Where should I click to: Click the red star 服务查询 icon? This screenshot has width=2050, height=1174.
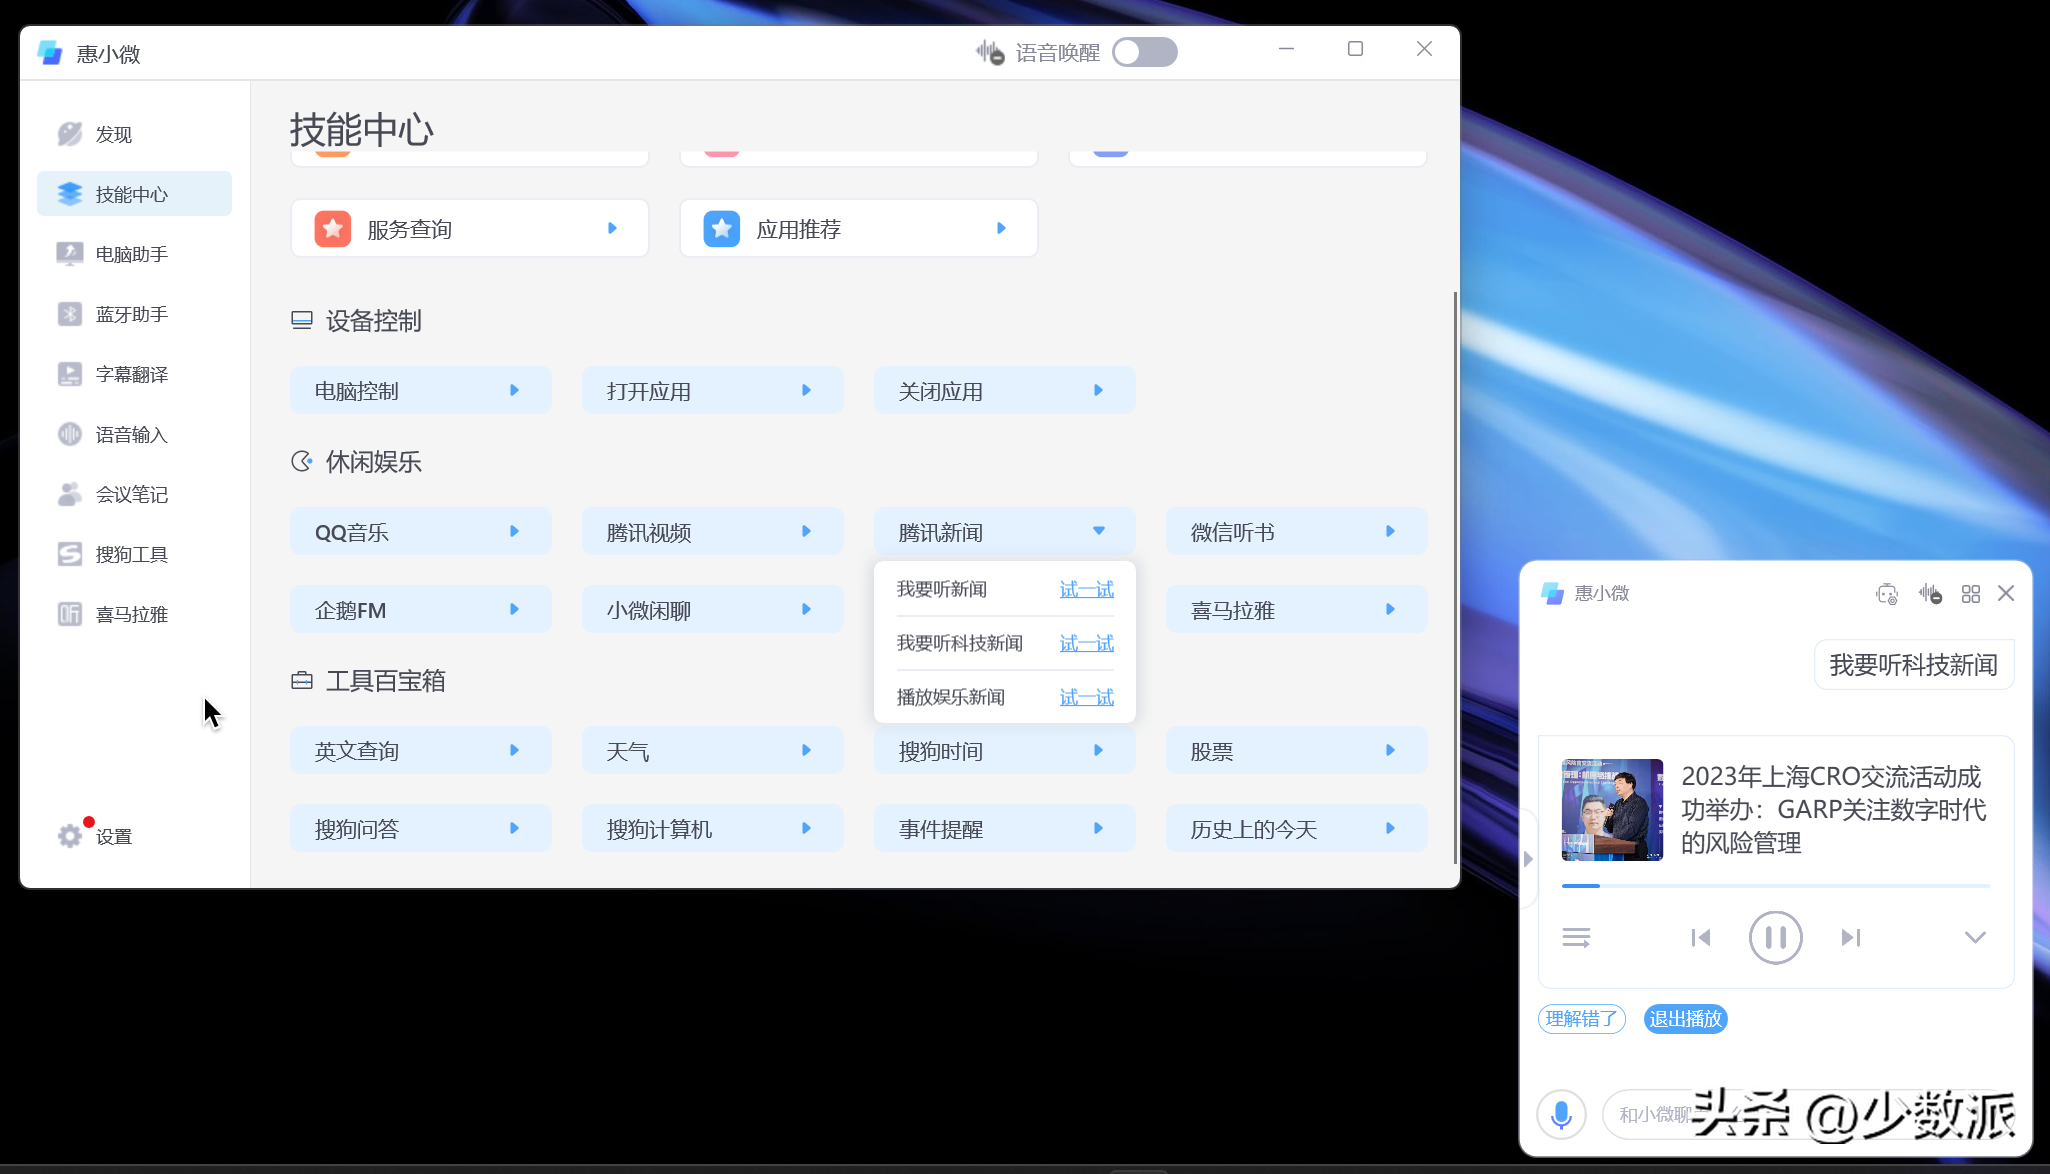click(x=333, y=229)
